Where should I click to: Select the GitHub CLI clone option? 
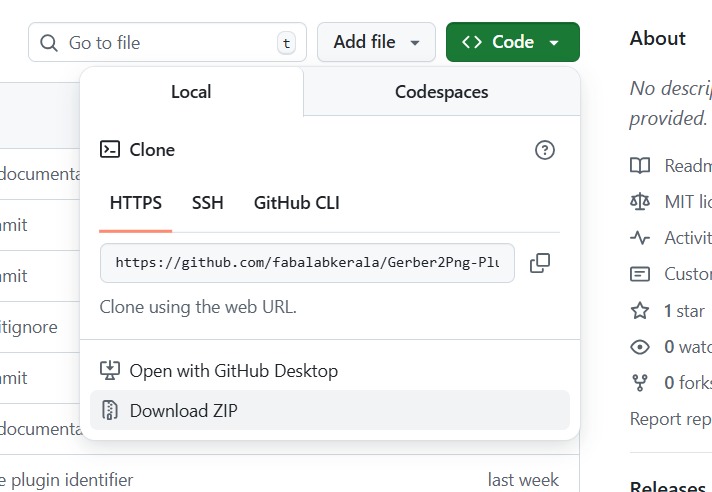tap(296, 203)
